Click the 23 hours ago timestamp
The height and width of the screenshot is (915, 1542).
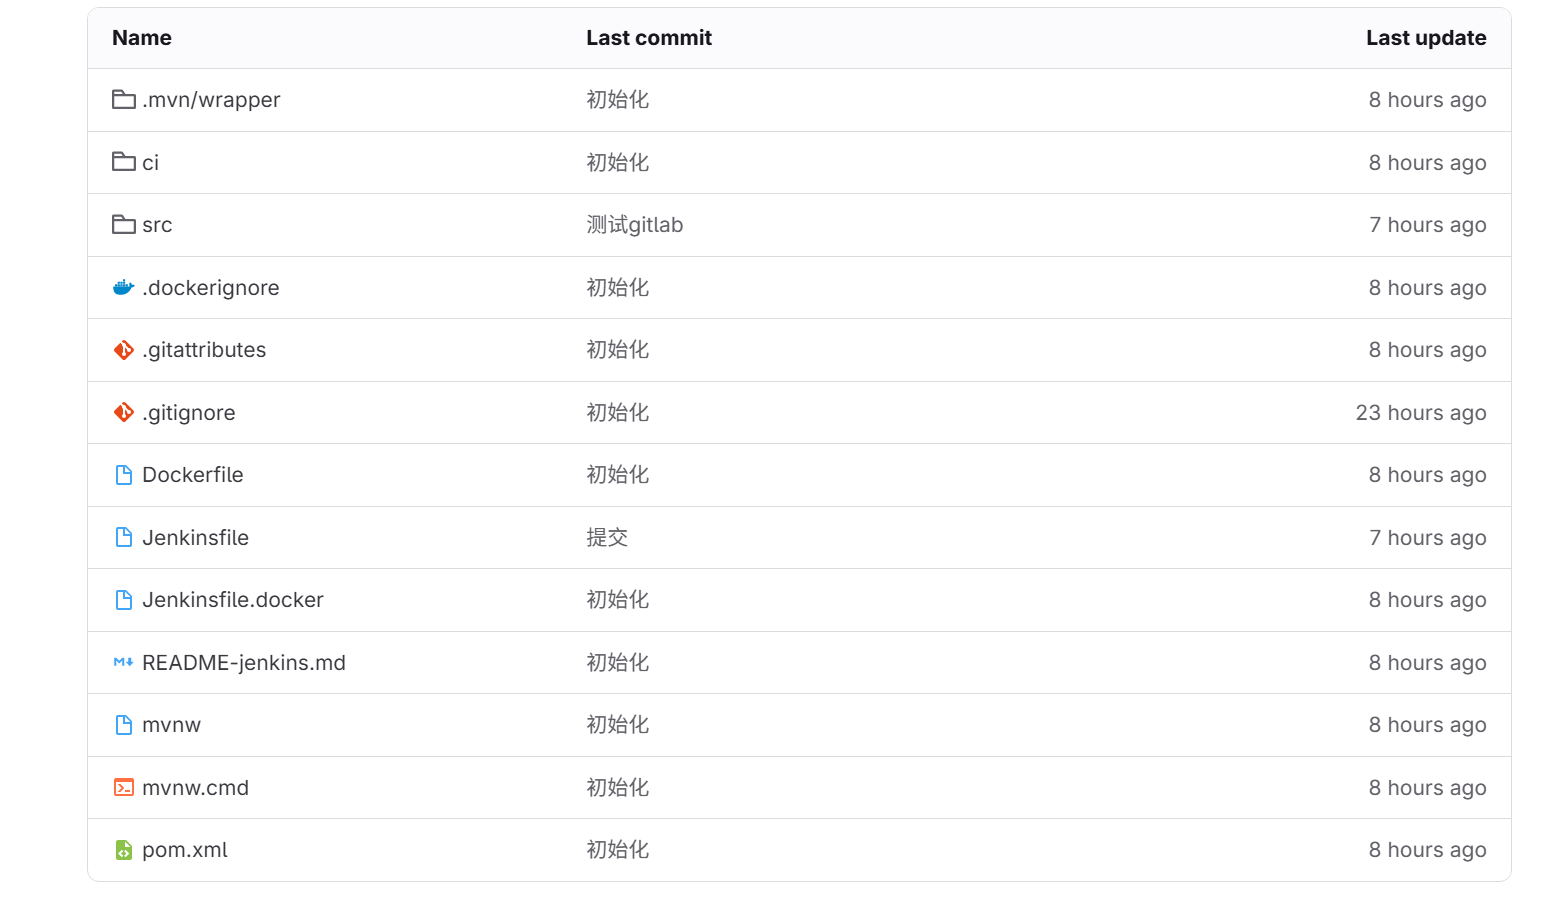[x=1421, y=413]
